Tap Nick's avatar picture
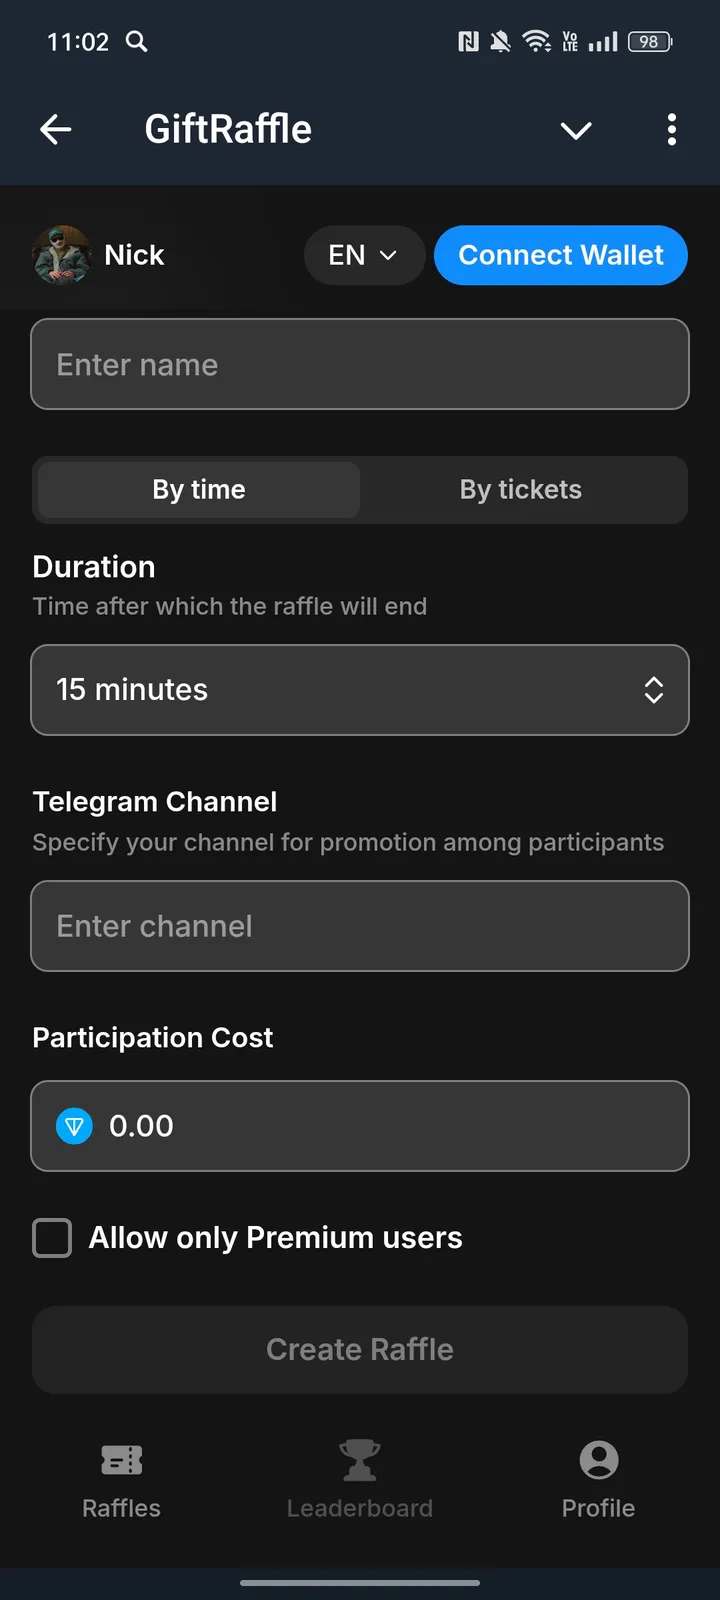 62,255
